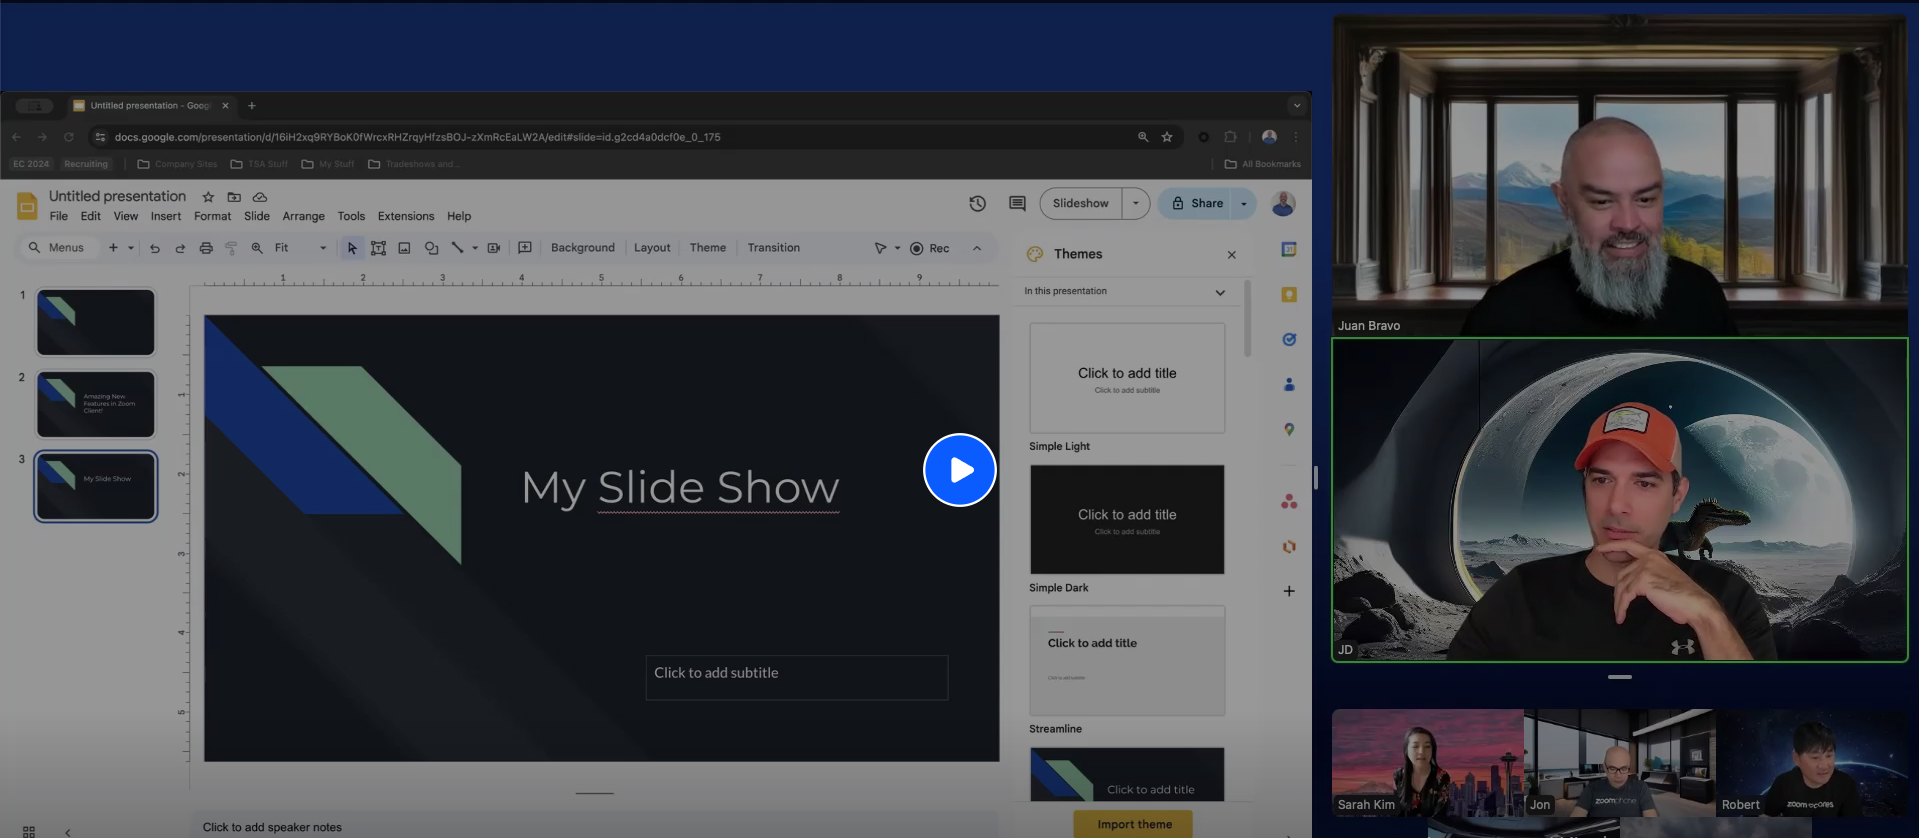
Task: Click the Google Slides home logo
Action: (27, 206)
